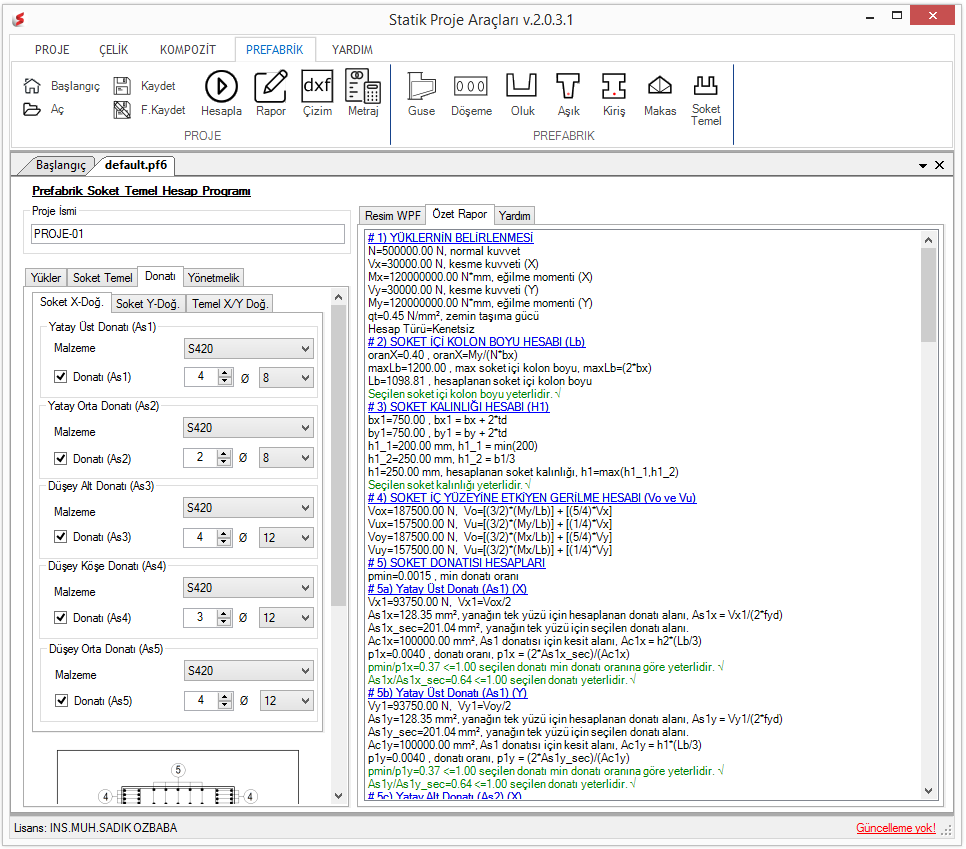Open the KOMPOZİT ribbon tab
966x849 pixels.
[188, 50]
